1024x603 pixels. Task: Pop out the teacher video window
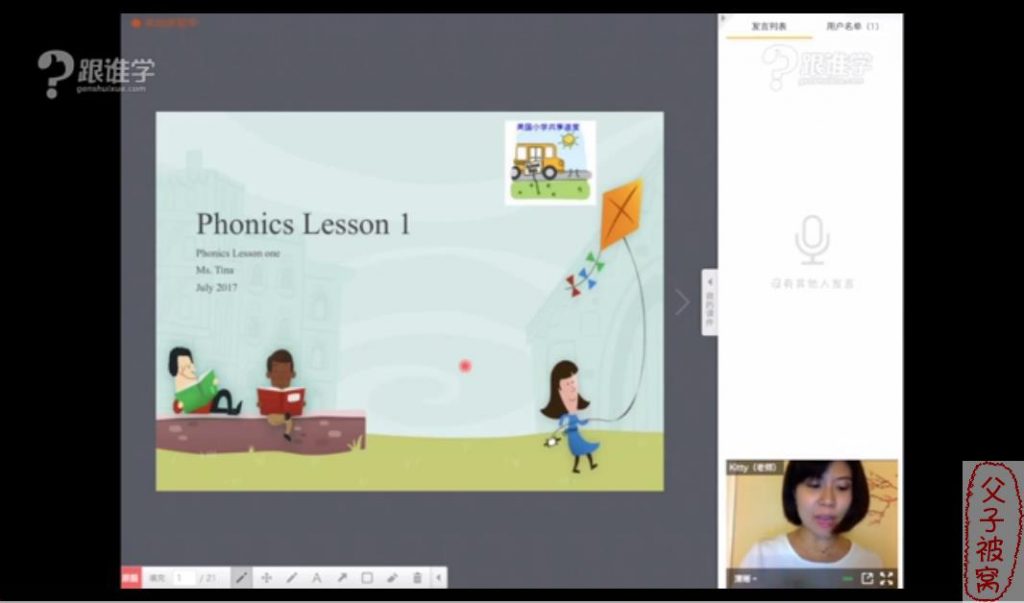click(x=867, y=578)
